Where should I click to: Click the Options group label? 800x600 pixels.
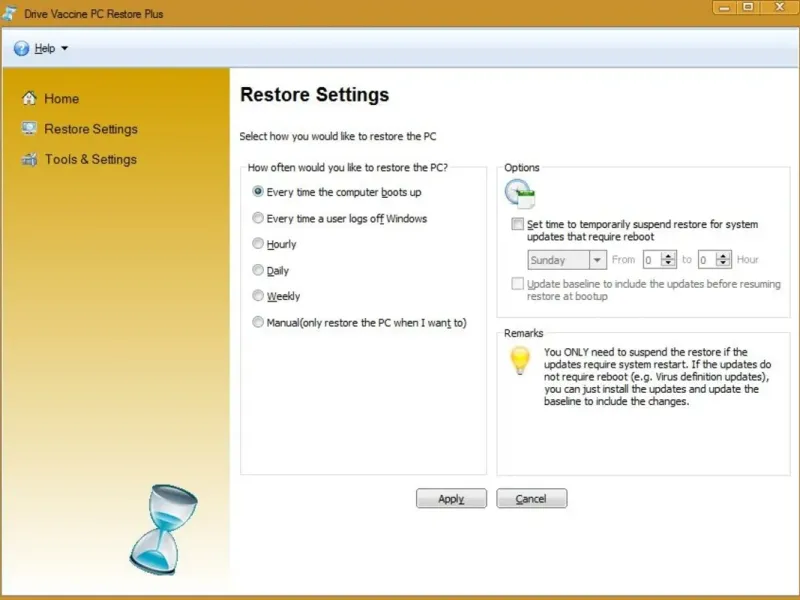click(x=521, y=168)
